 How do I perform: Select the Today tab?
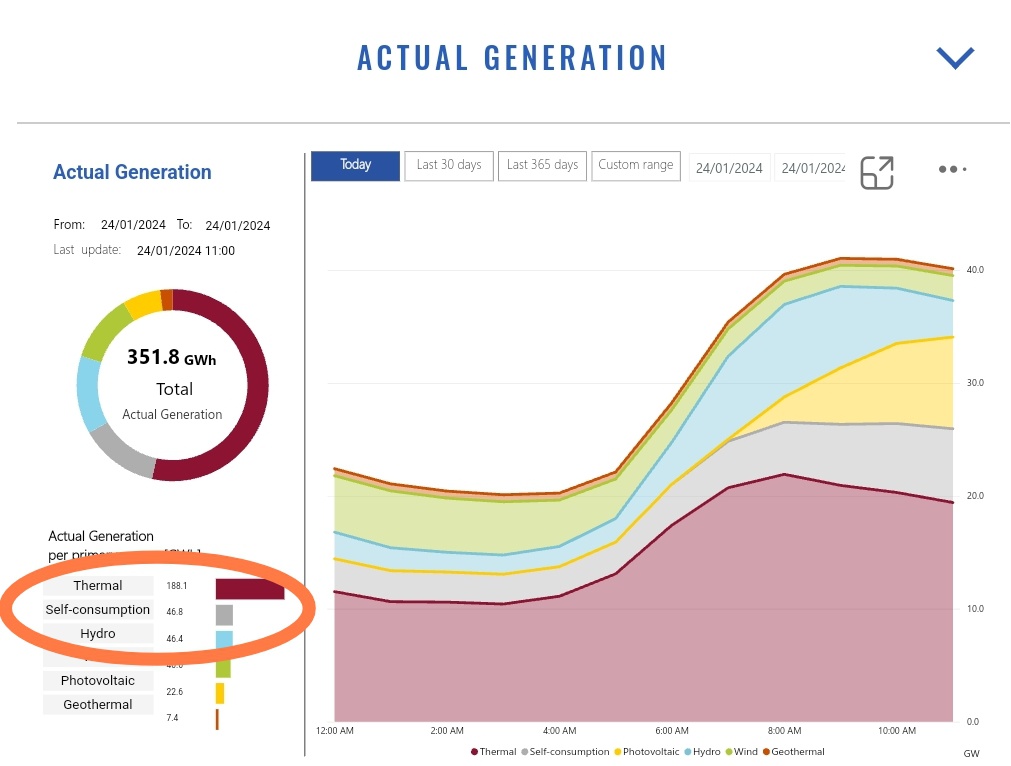[x=355, y=166]
